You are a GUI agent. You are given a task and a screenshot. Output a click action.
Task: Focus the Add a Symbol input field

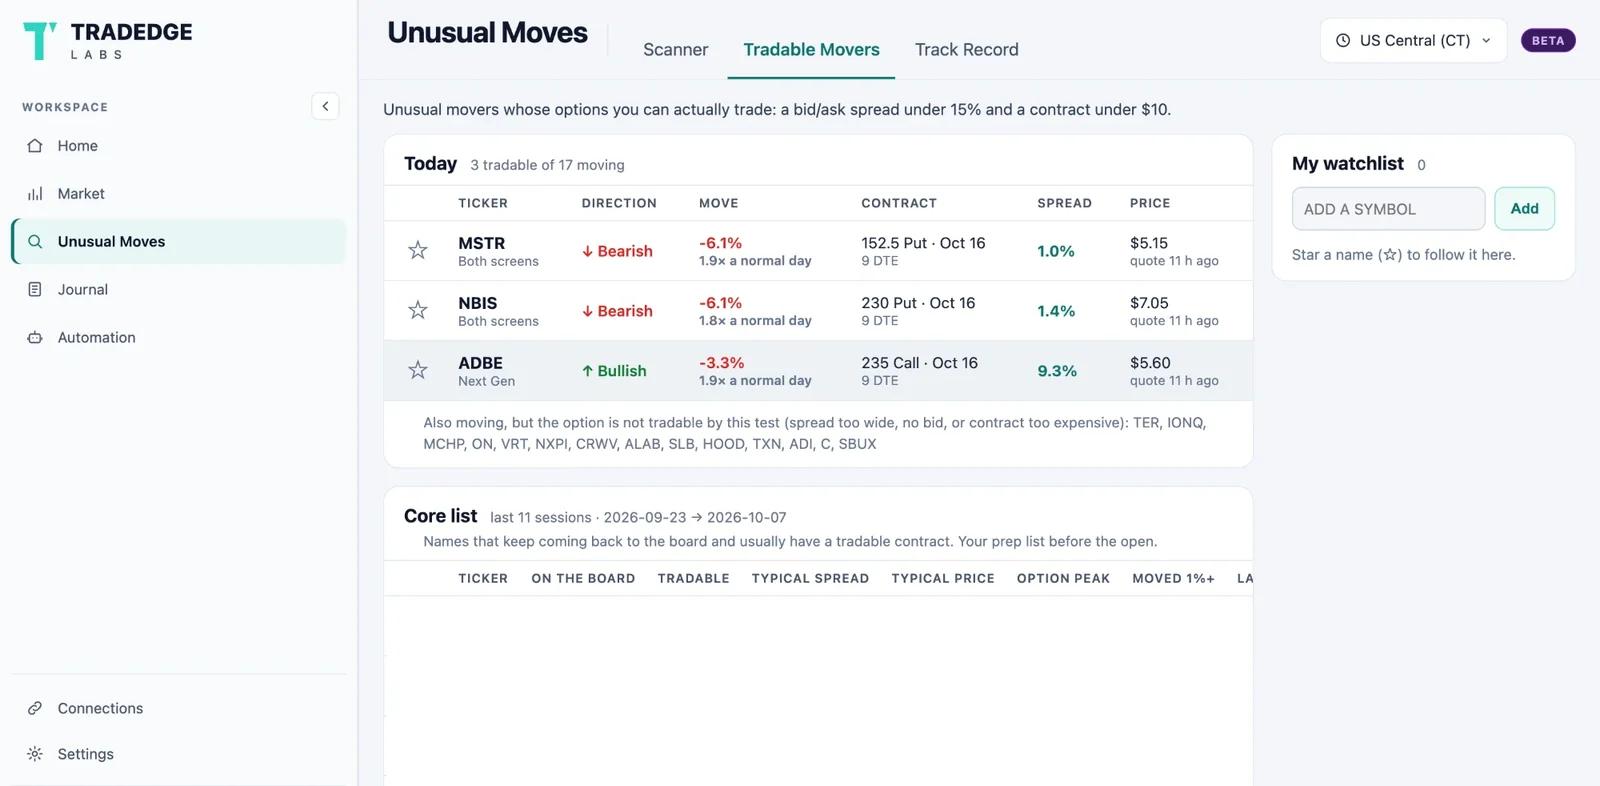(x=1388, y=209)
